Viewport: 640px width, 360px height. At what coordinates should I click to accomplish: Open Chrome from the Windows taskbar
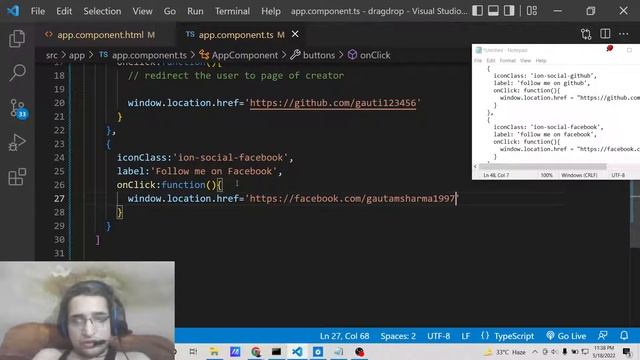(x=256, y=352)
